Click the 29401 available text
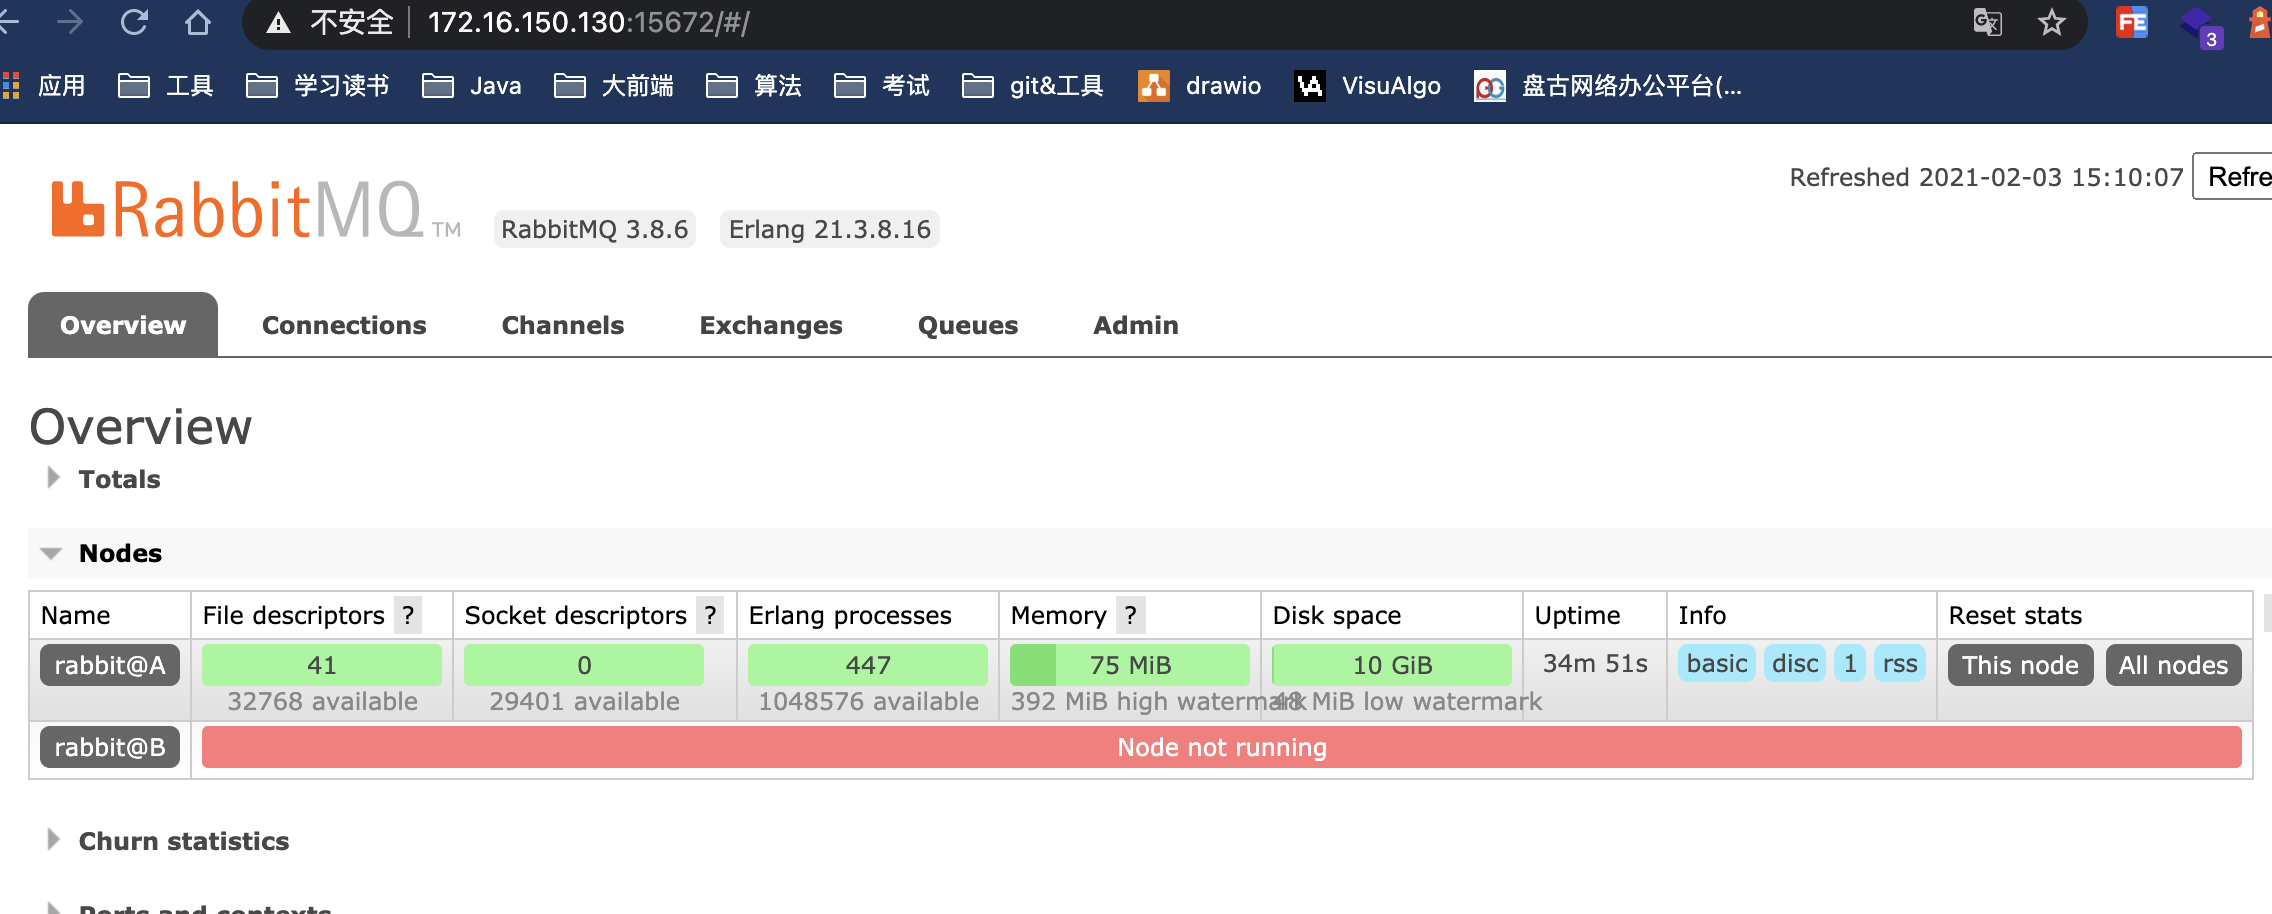Screen dimensions: 2272x914 point(584,701)
